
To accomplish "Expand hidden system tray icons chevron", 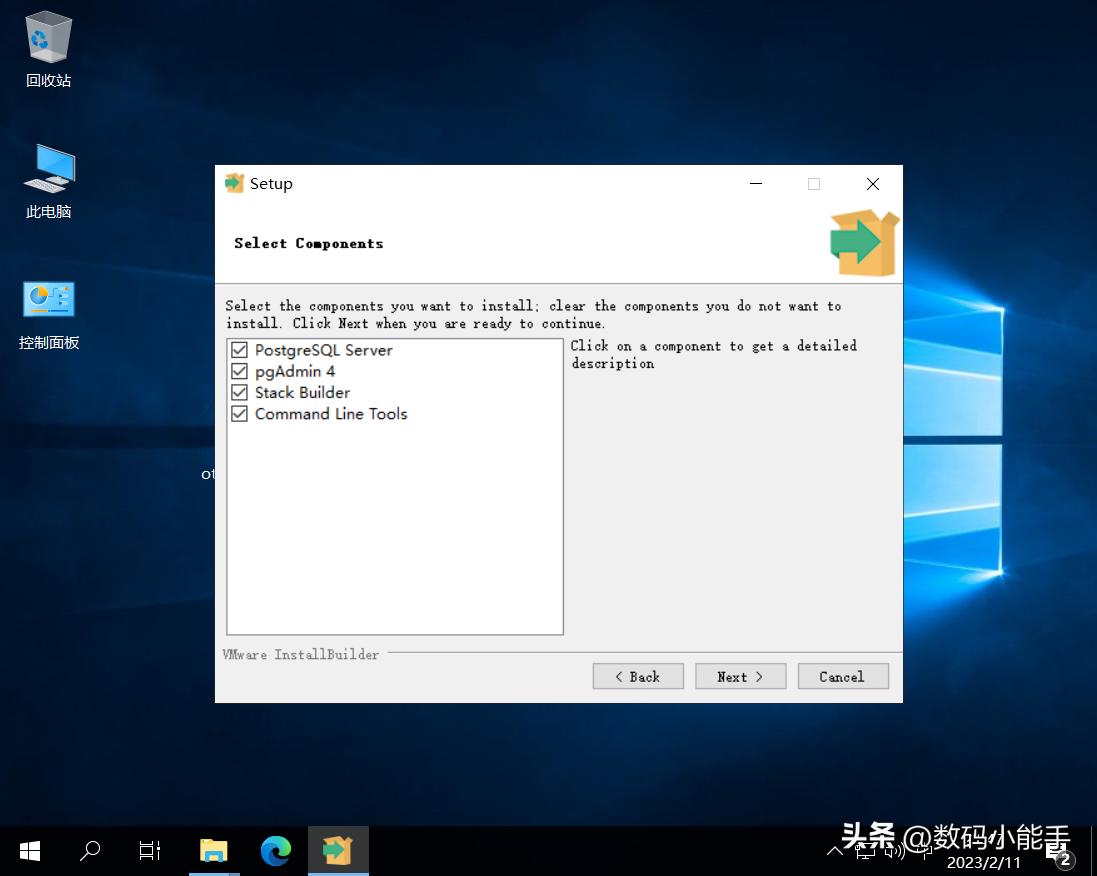I will point(835,851).
